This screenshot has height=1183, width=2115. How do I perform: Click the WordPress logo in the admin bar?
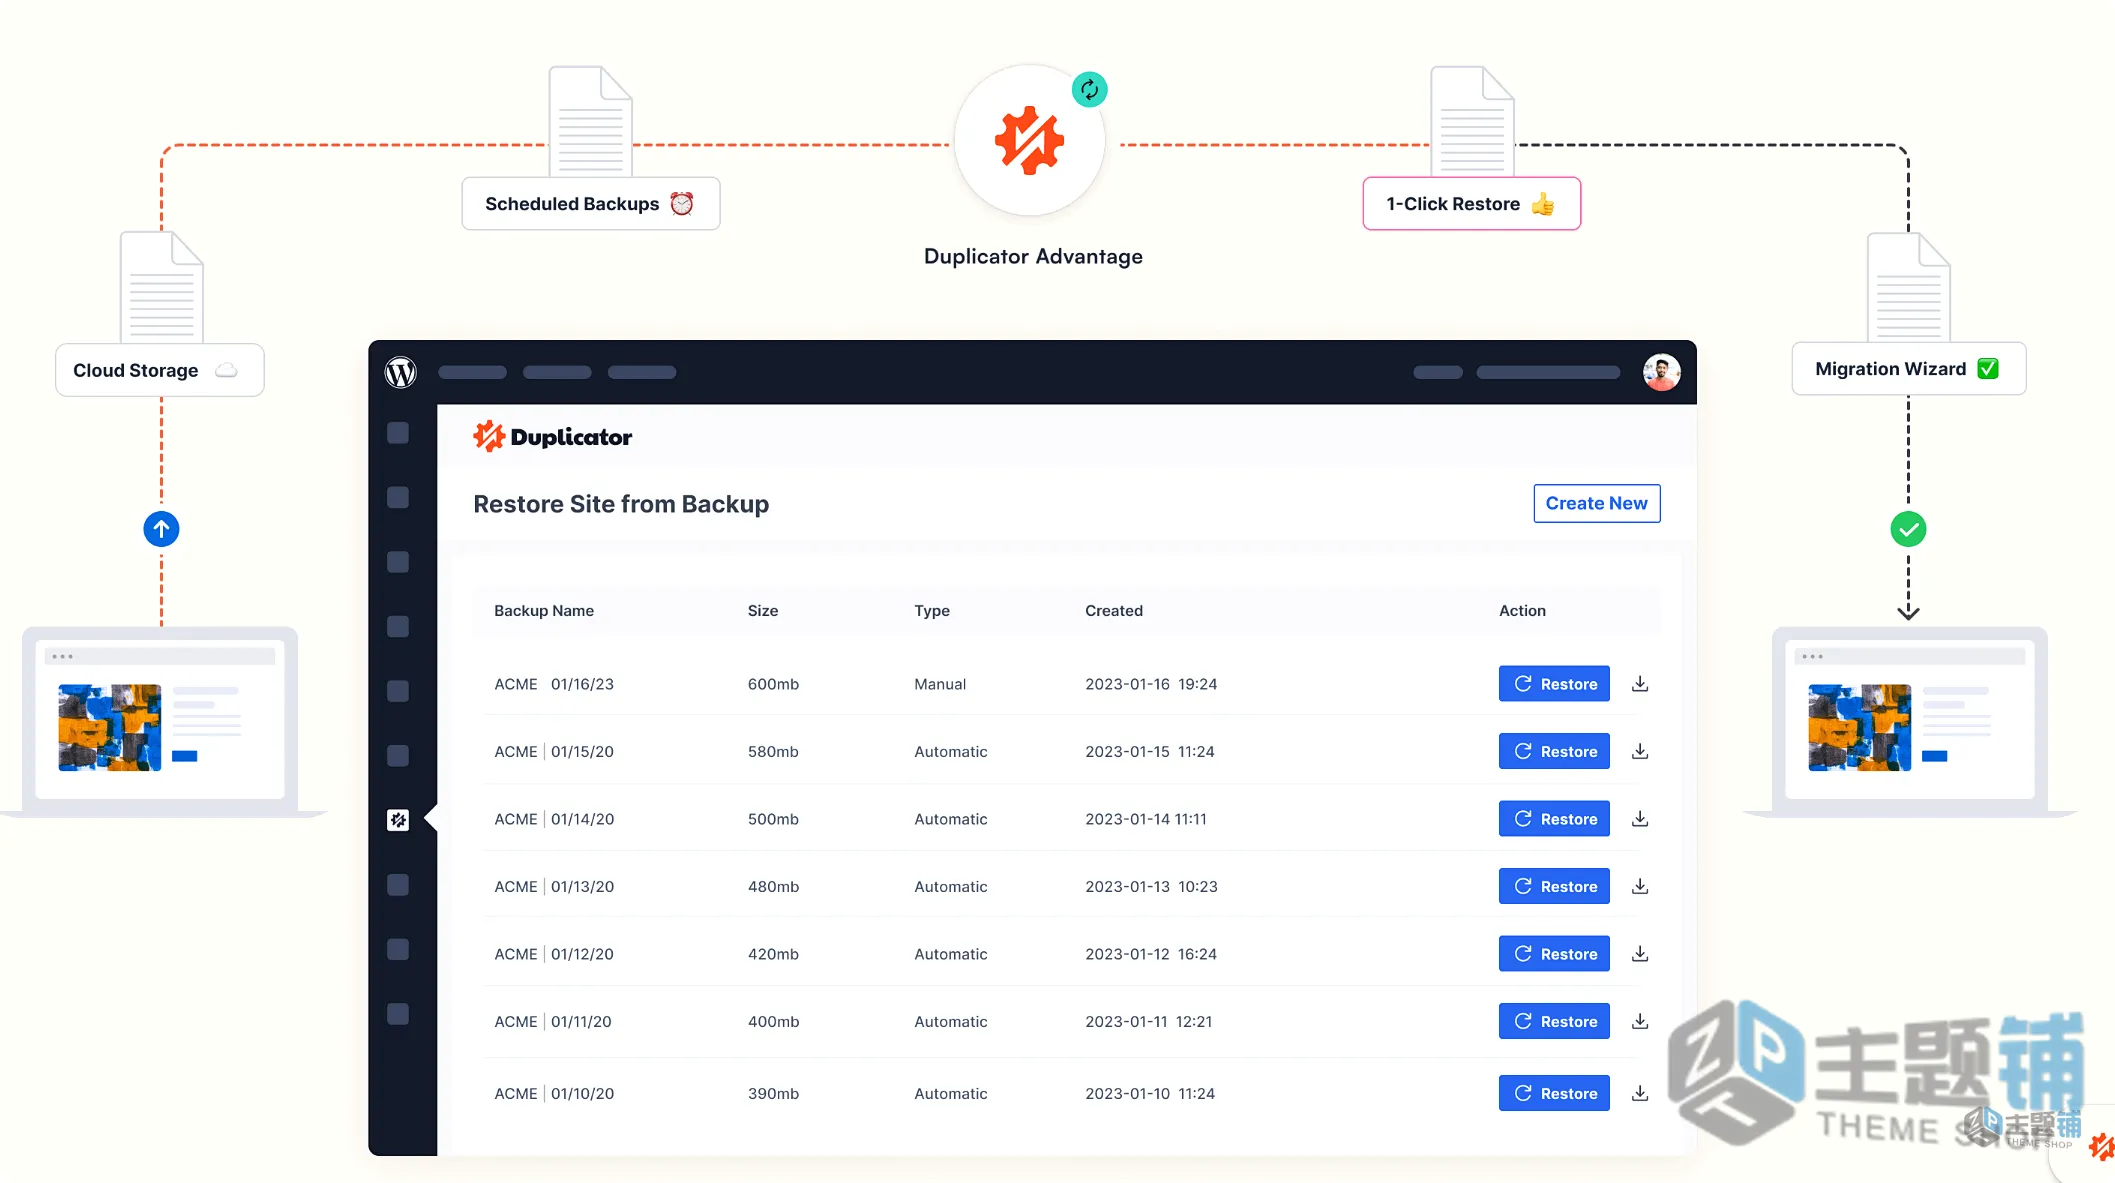point(401,372)
